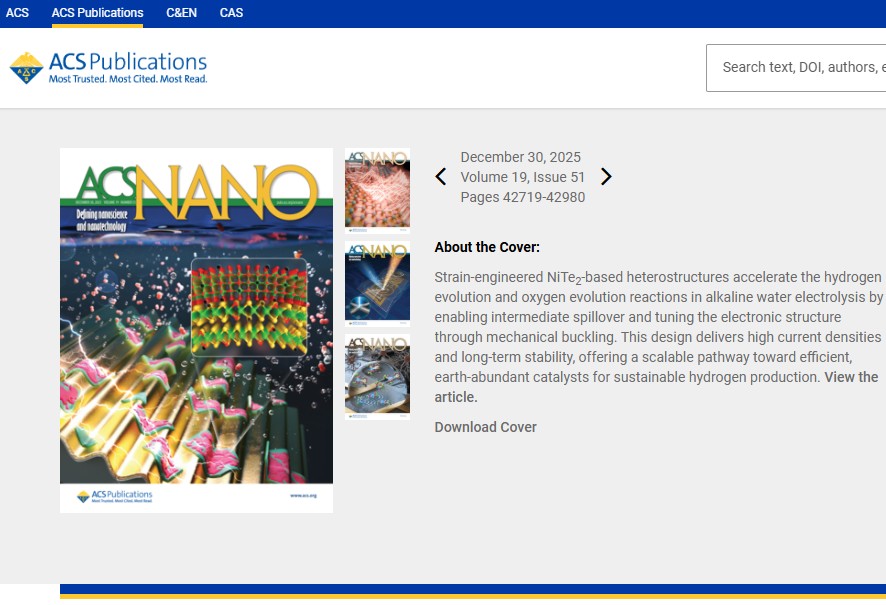The height and width of the screenshot is (605, 886).
Task: Click the Volume 19, Issue 51 text
Action: click(x=522, y=177)
